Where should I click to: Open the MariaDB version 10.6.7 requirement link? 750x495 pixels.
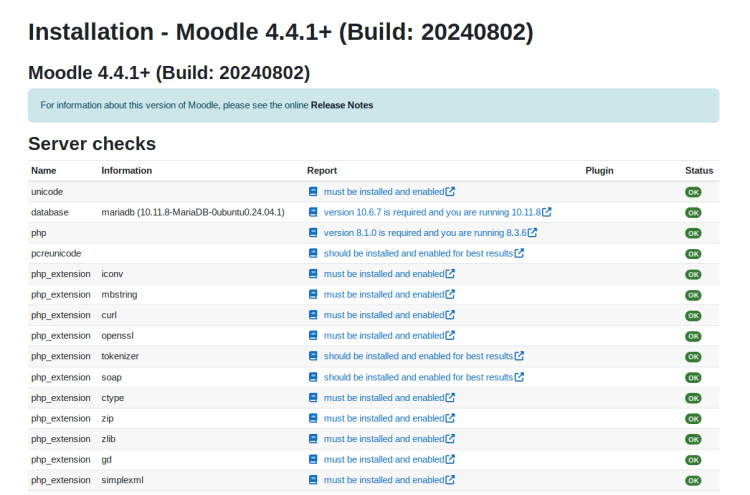431,212
